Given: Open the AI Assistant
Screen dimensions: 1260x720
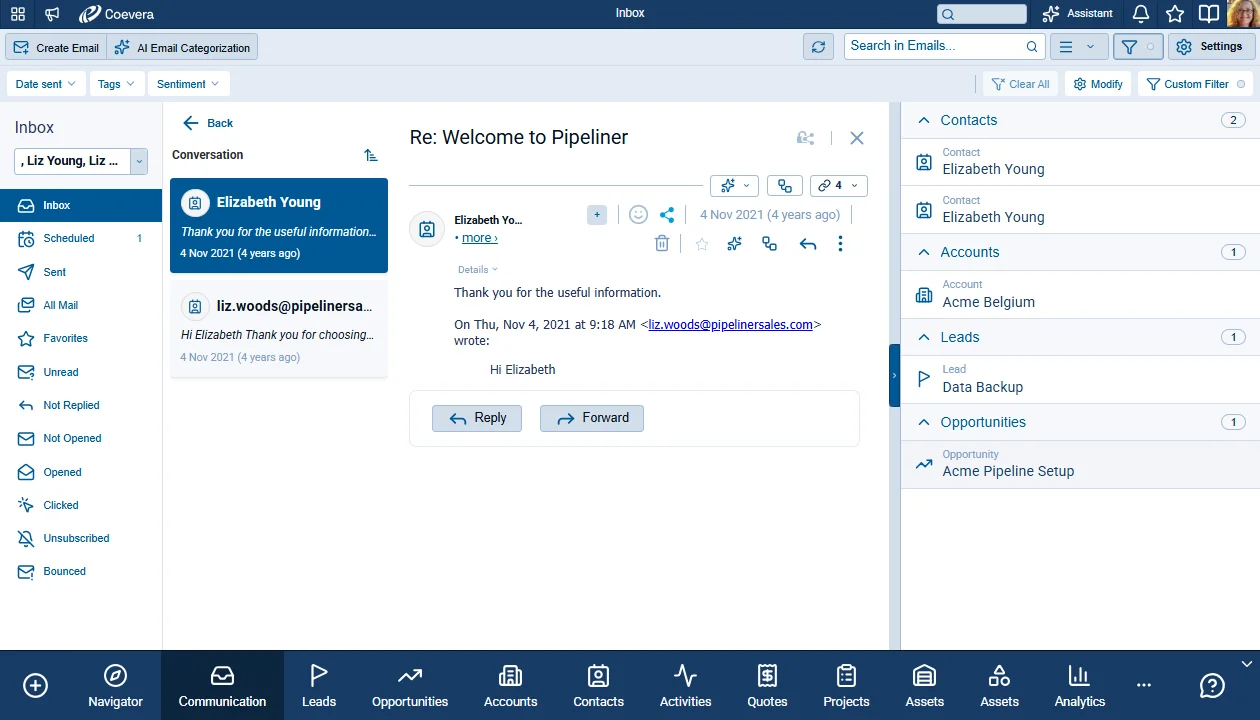Looking at the screenshot, I should point(1077,14).
